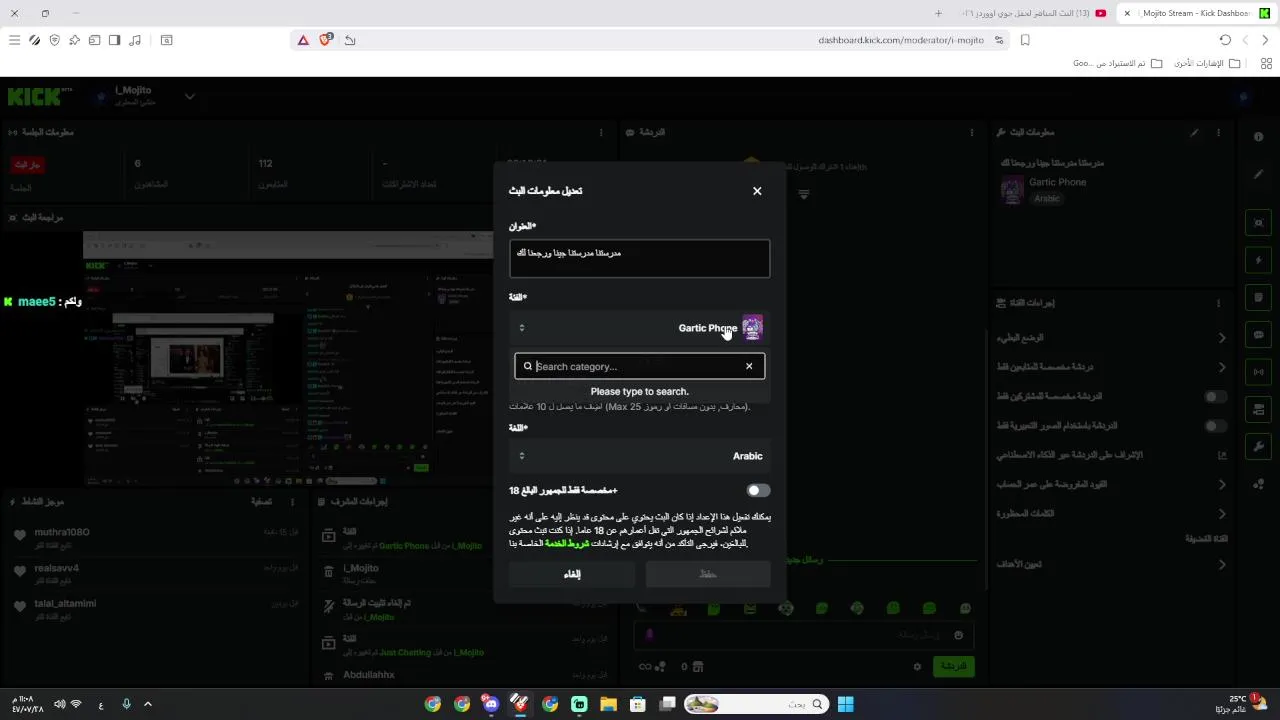Image resolution: width=1280 pixels, height=720 pixels.
Task: Open the Gartic Phone category dropdown
Action: (639, 328)
